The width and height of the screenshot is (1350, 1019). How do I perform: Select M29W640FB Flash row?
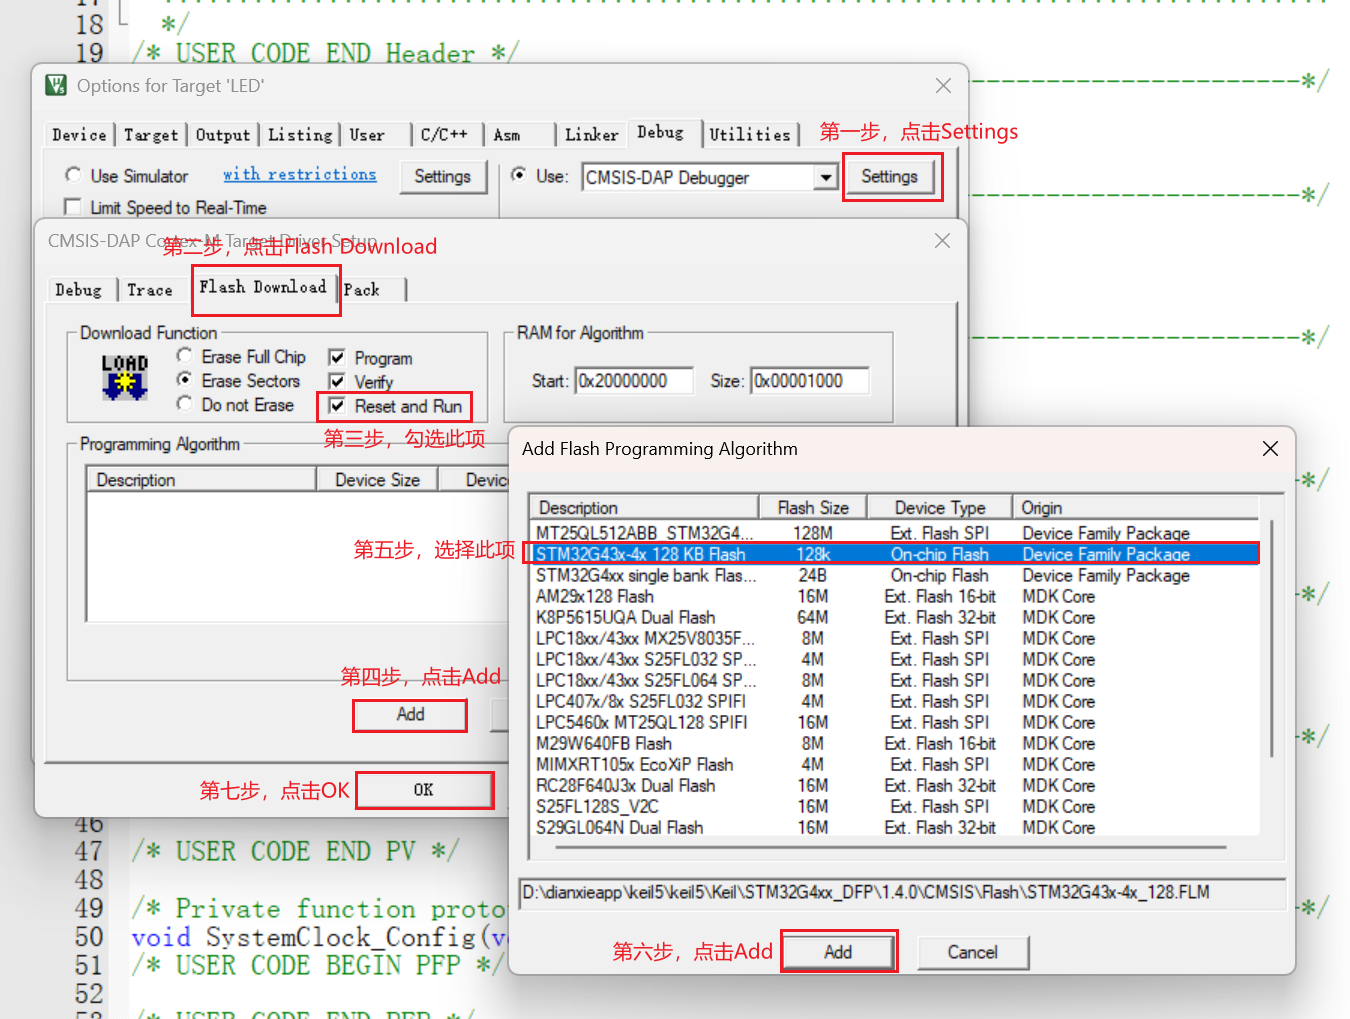pos(894,743)
